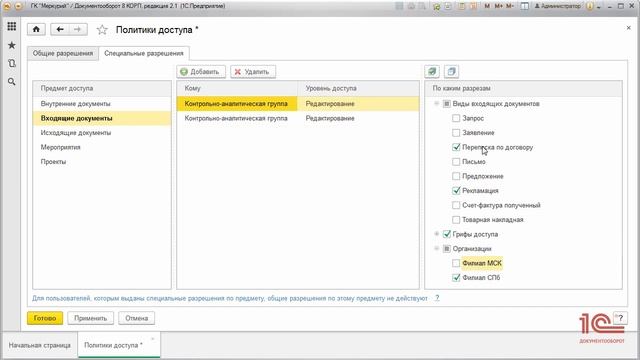Viewport: 640px width, 360px height.
Task: Enable the Филиал МСК checkbox
Action: coord(456,263)
